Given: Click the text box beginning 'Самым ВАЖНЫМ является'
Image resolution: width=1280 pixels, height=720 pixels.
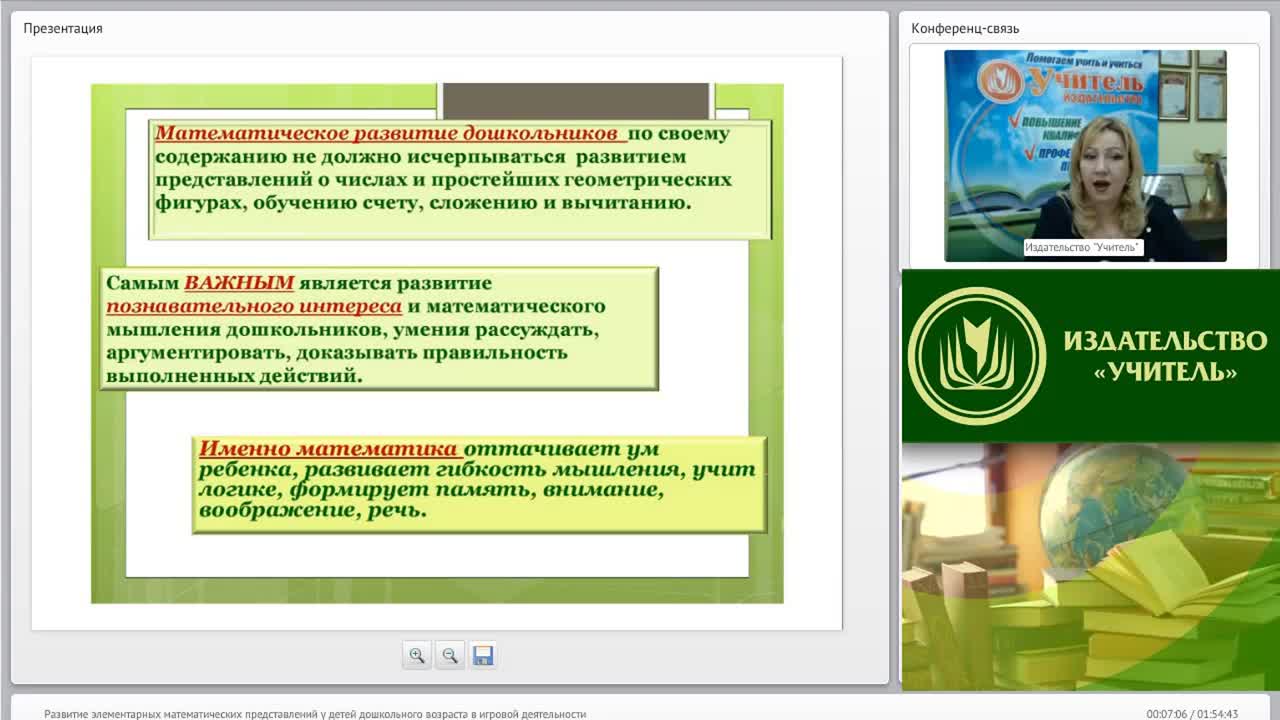Looking at the screenshot, I should pyautogui.click(x=379, y=328).
